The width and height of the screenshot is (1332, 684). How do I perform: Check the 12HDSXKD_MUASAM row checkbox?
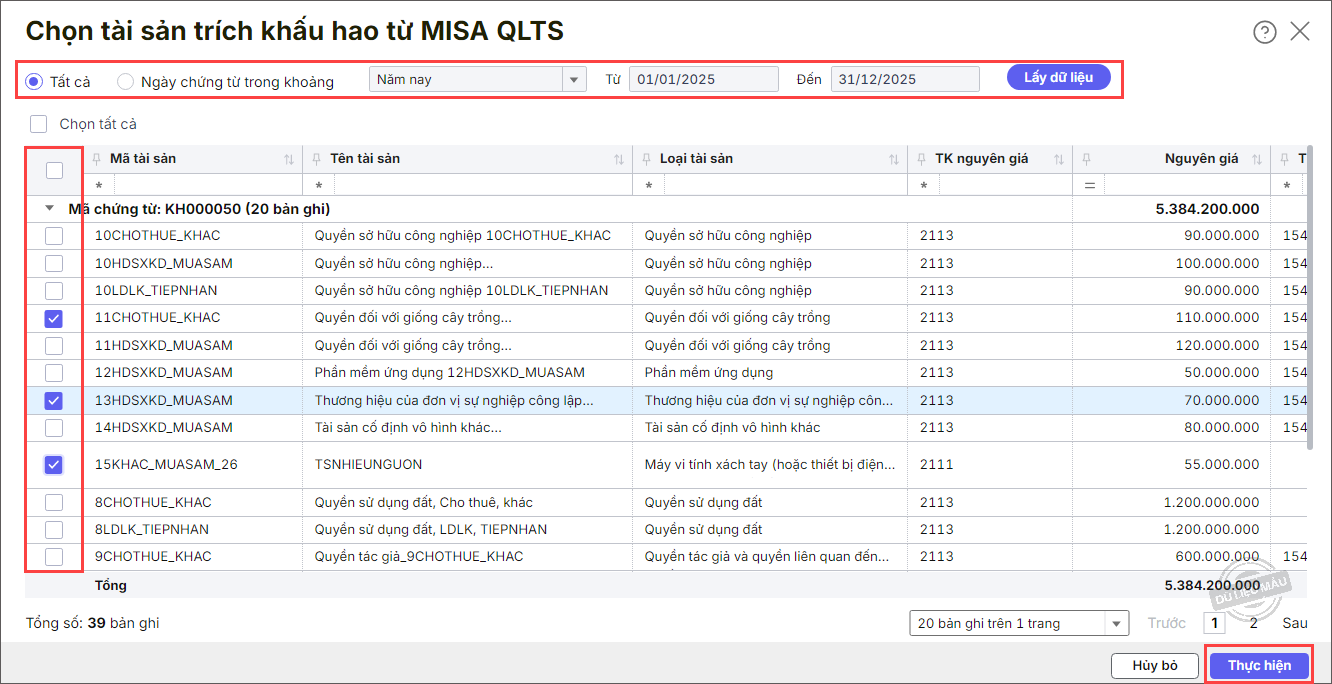pos(54,372)
